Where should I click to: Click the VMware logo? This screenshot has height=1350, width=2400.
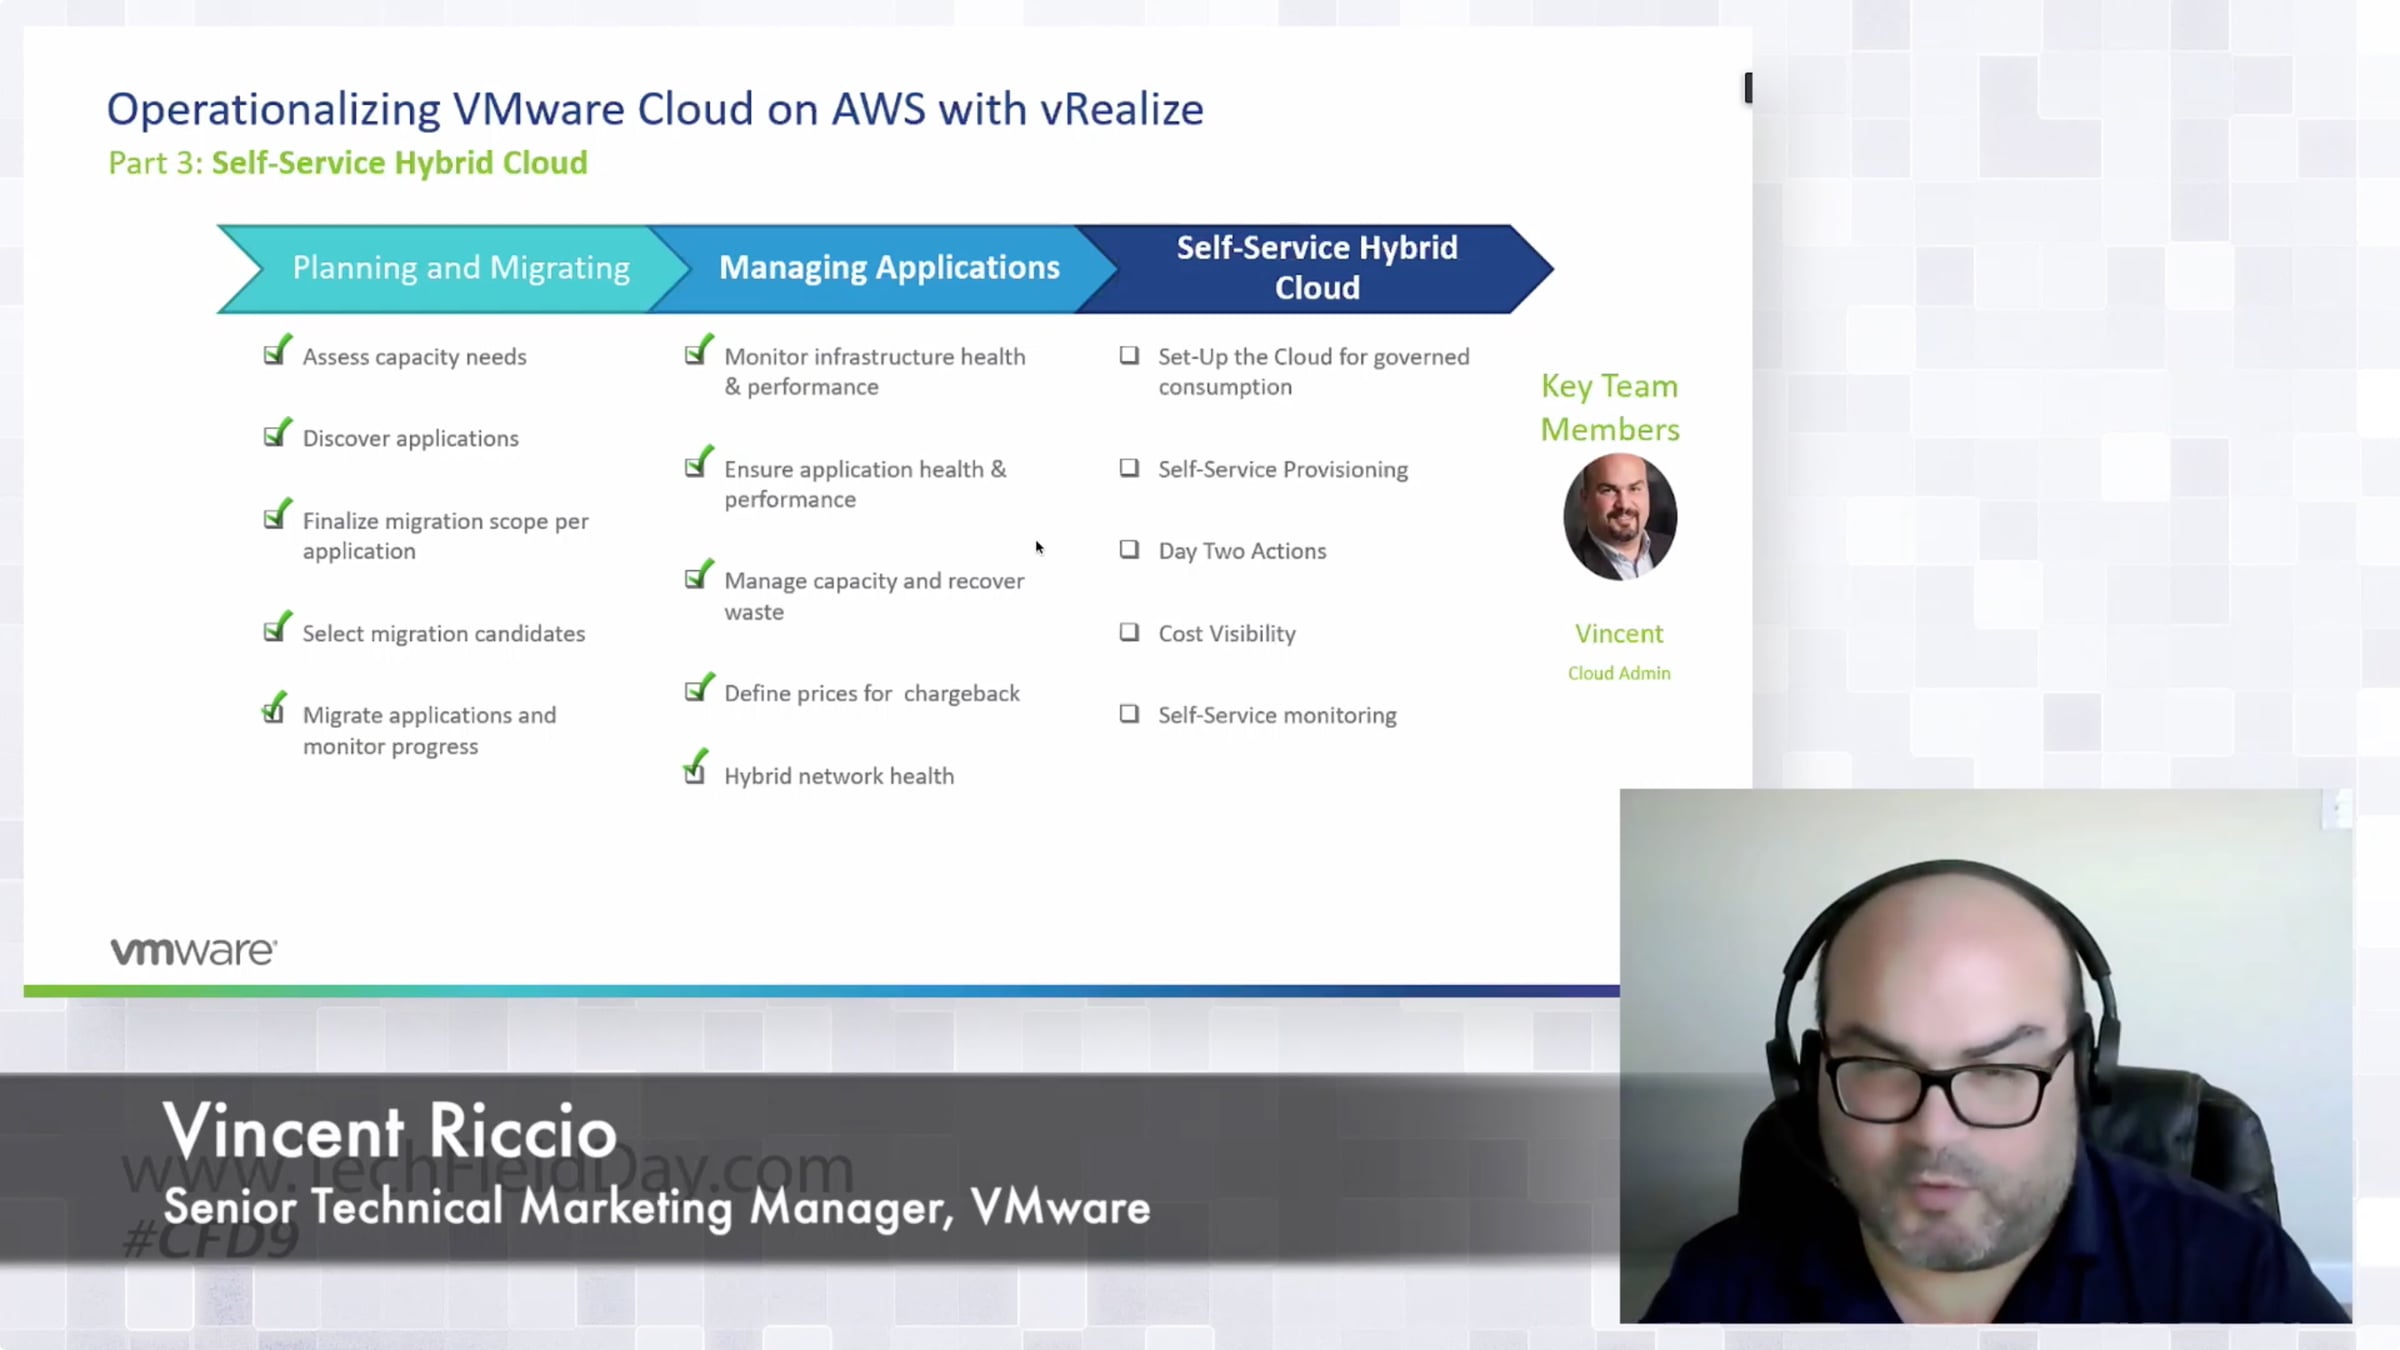coord(193,951)
